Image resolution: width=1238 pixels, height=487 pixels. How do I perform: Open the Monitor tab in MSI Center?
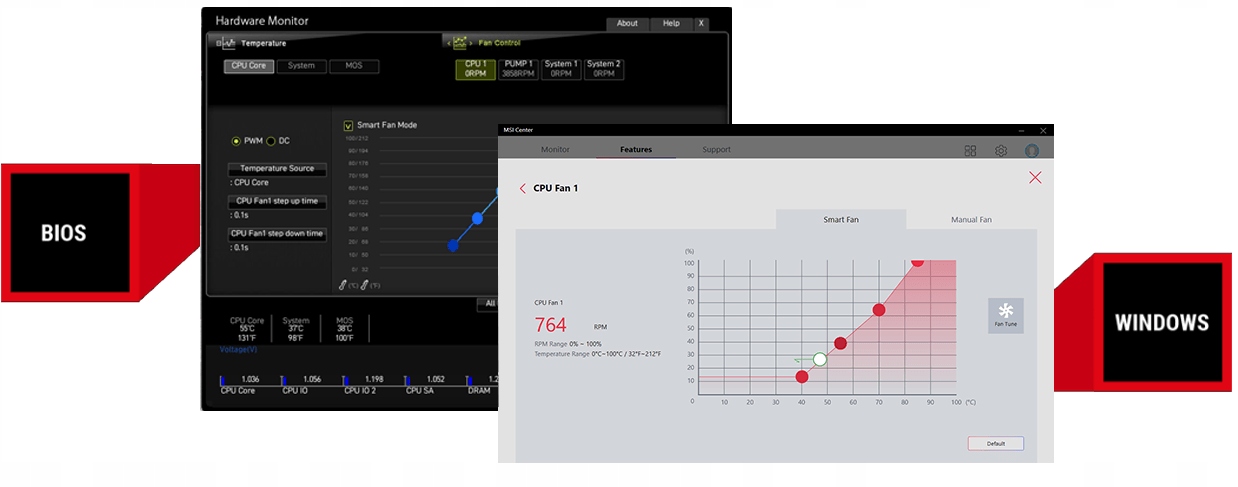(555, 150)
